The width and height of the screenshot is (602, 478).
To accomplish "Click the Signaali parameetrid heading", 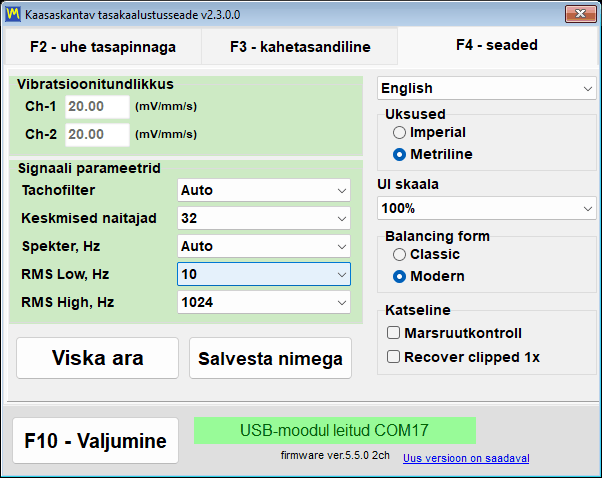I will pos(89,168).
